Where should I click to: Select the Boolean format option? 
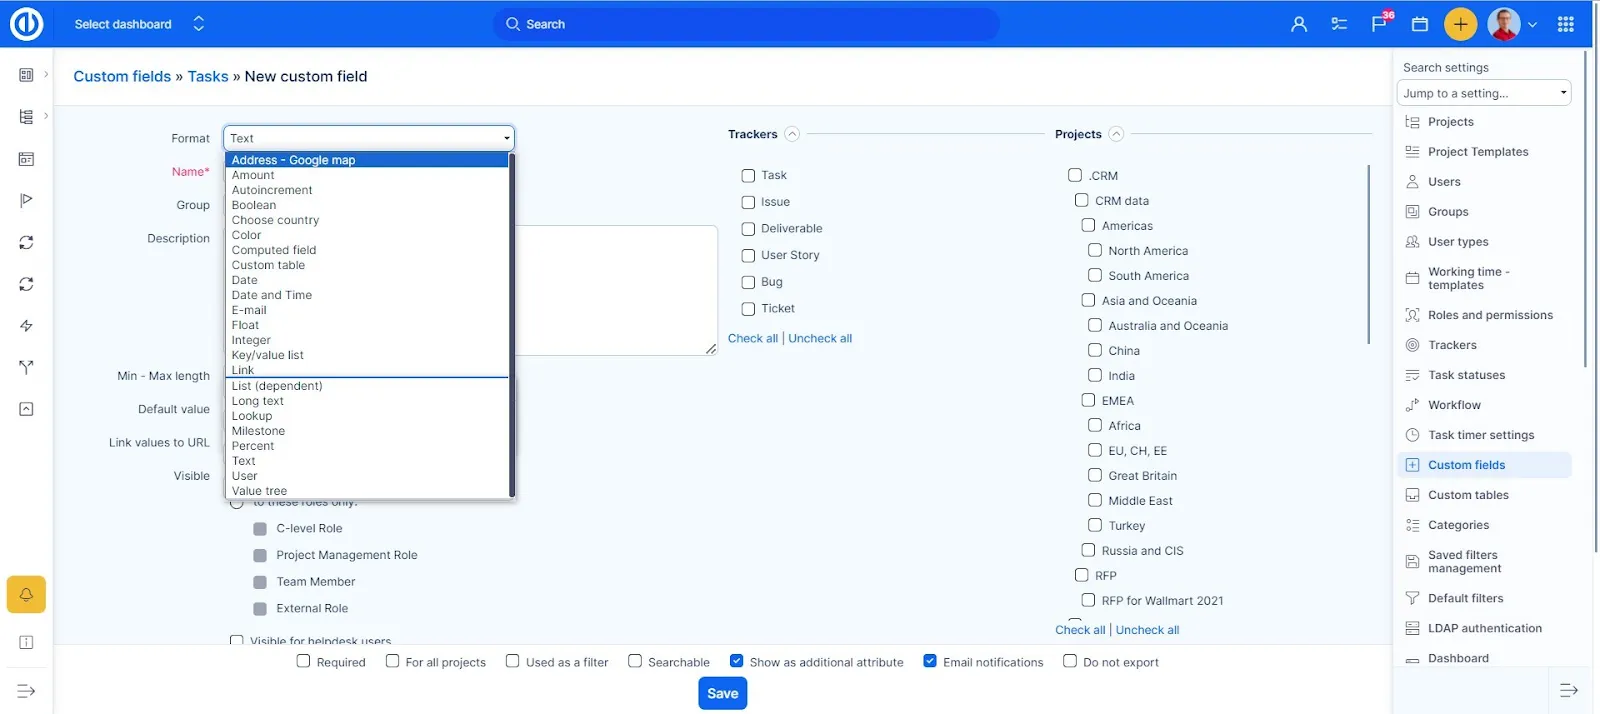[x=367, y=205]
